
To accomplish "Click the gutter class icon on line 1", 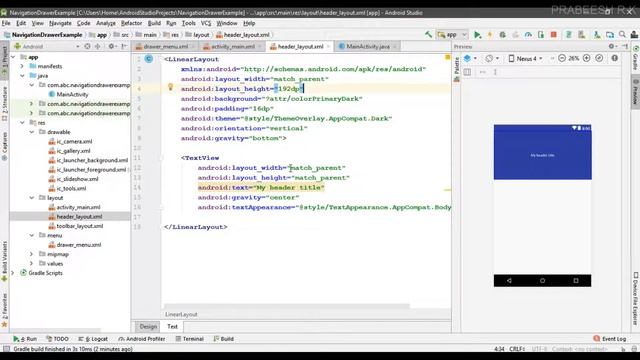I will pyautogui.click(x=149, y=59).
